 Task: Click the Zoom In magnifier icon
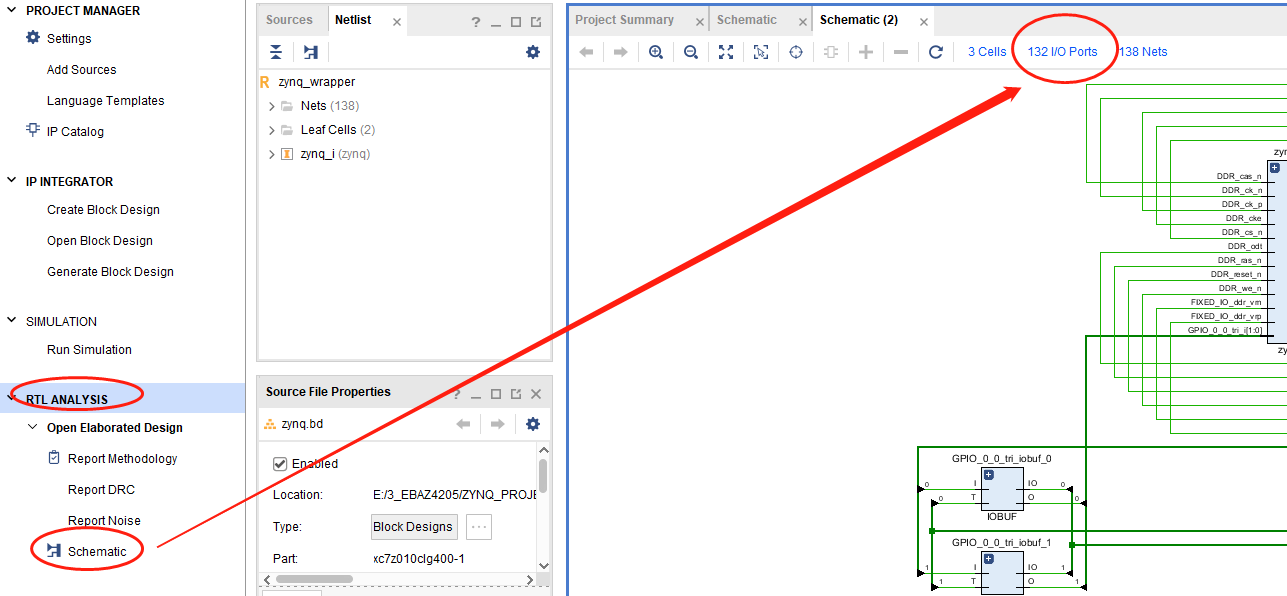tap(656, 52)
